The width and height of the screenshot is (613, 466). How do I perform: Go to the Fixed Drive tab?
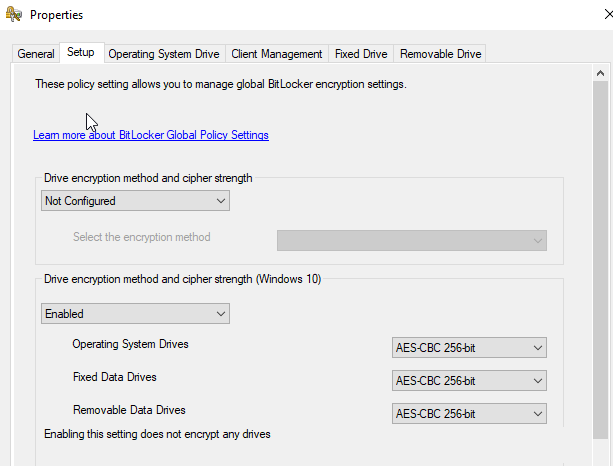(361, 54)
